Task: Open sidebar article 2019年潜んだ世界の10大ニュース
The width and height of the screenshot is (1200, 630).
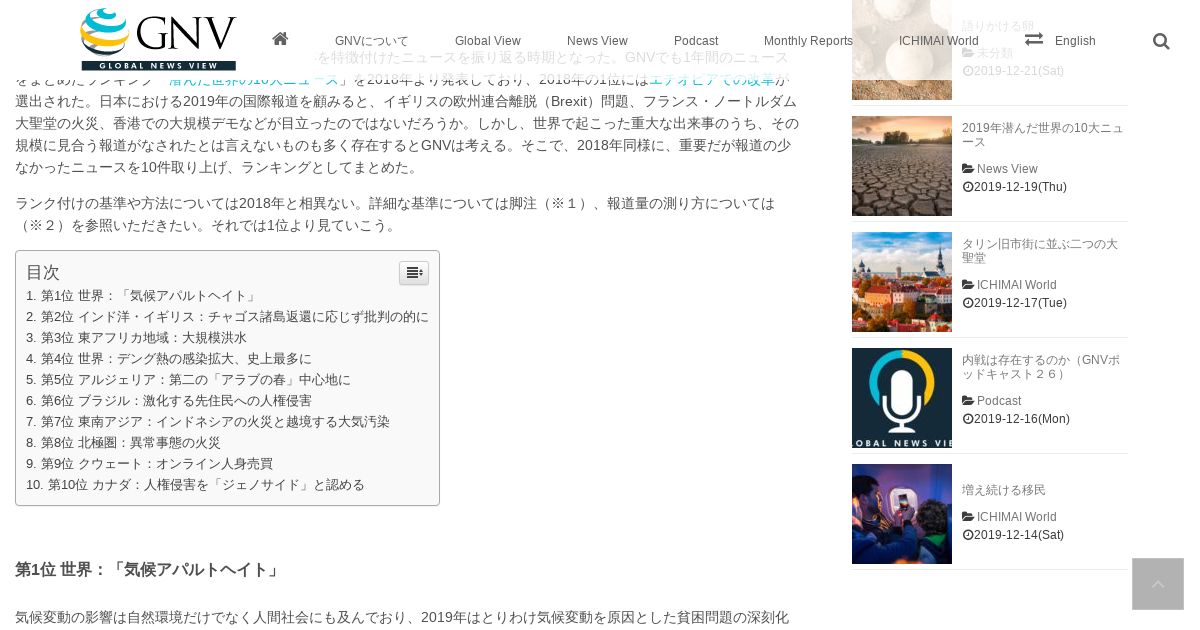Action: click(1042, 135)
